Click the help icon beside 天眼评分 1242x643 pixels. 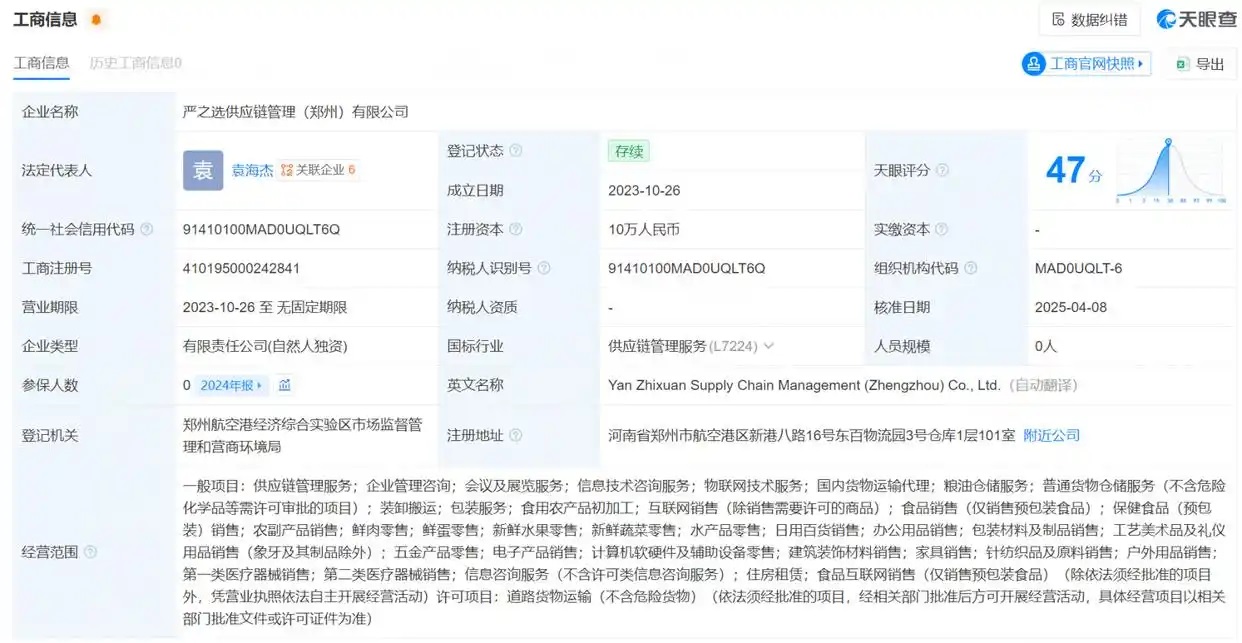click(942, 171)
